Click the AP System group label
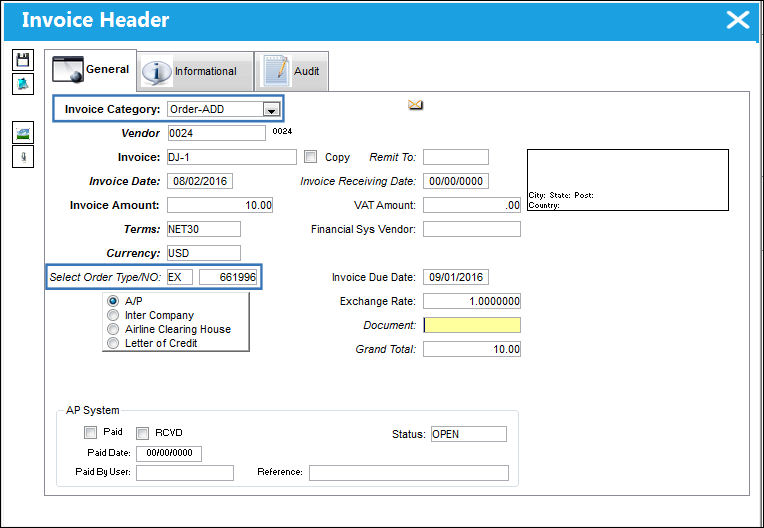This screenshot has width=764, height=528. pos(93,410)
